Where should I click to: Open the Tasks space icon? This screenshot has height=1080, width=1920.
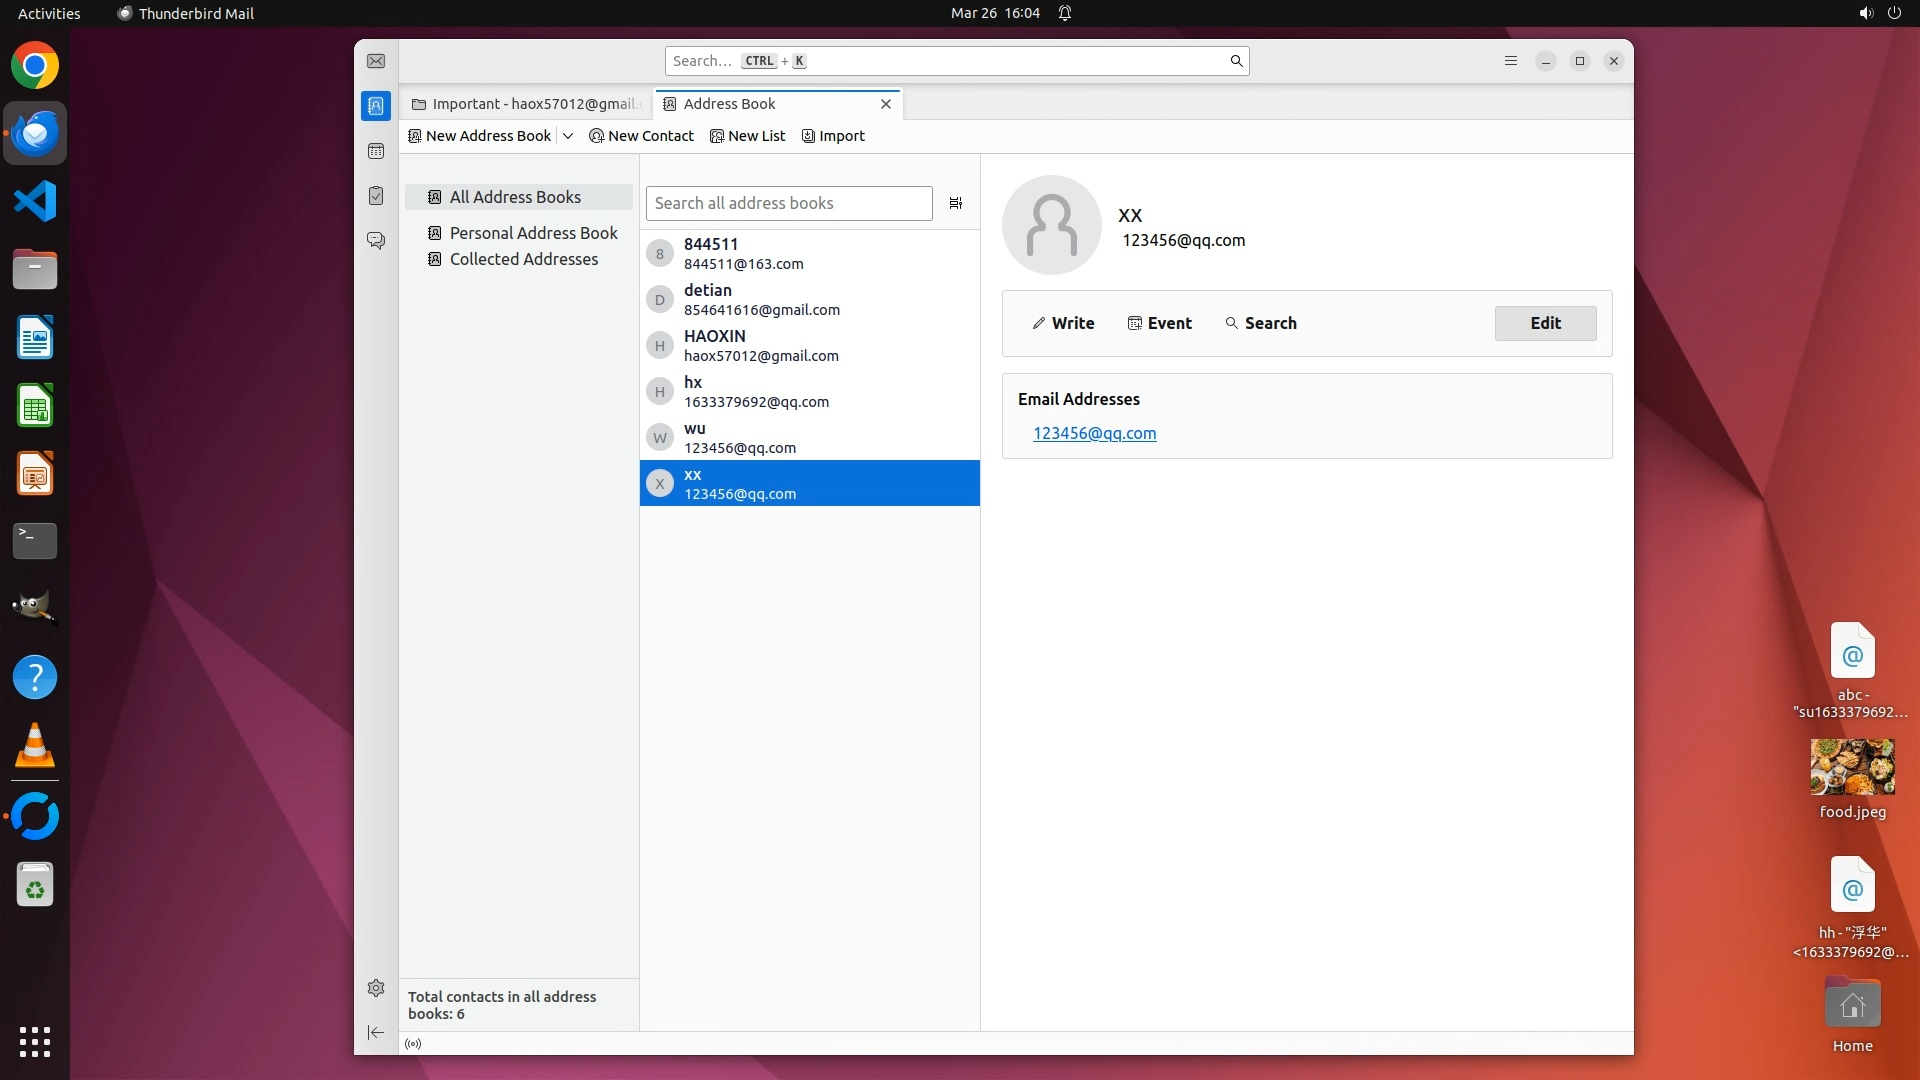pyautogui.click(x=376, y=196)
